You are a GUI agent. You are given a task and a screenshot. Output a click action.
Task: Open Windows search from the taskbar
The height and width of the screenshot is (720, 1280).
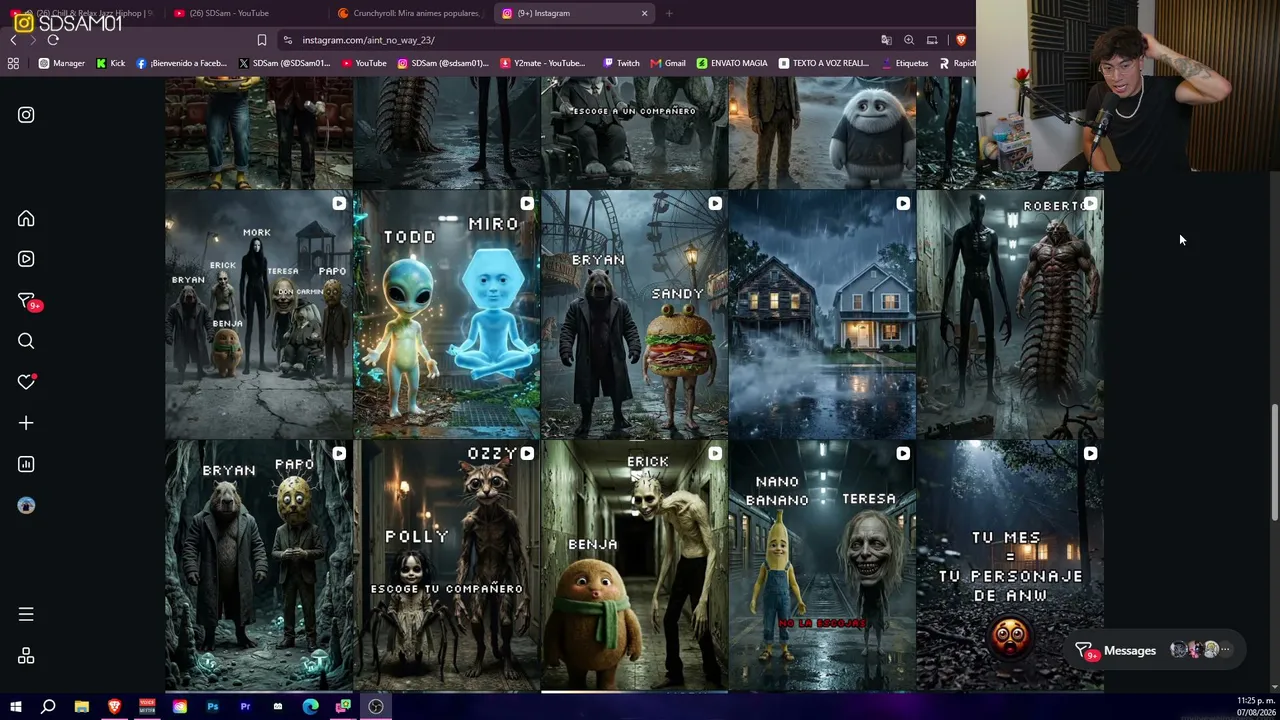point(48,707)
